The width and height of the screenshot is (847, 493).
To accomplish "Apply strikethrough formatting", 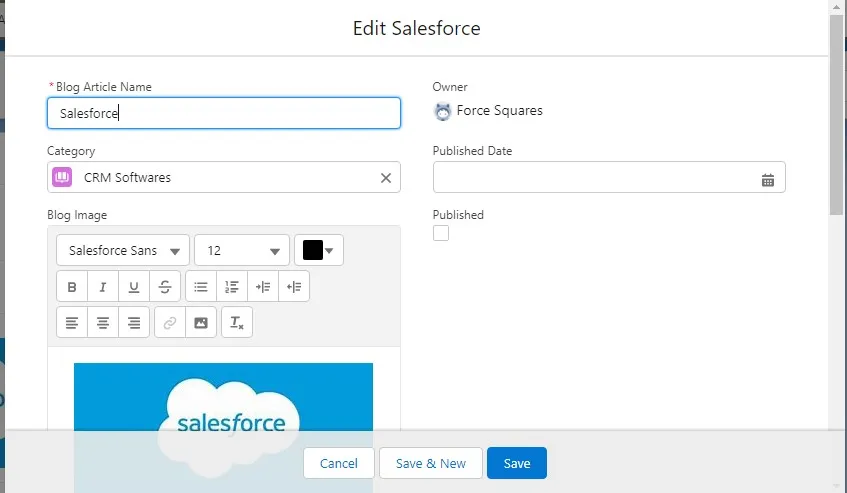I will tap(165, 287).
